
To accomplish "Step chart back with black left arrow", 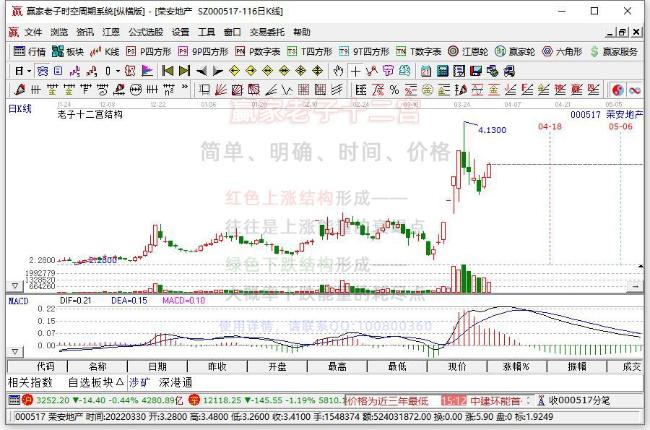I will click(x=201, y=71).
